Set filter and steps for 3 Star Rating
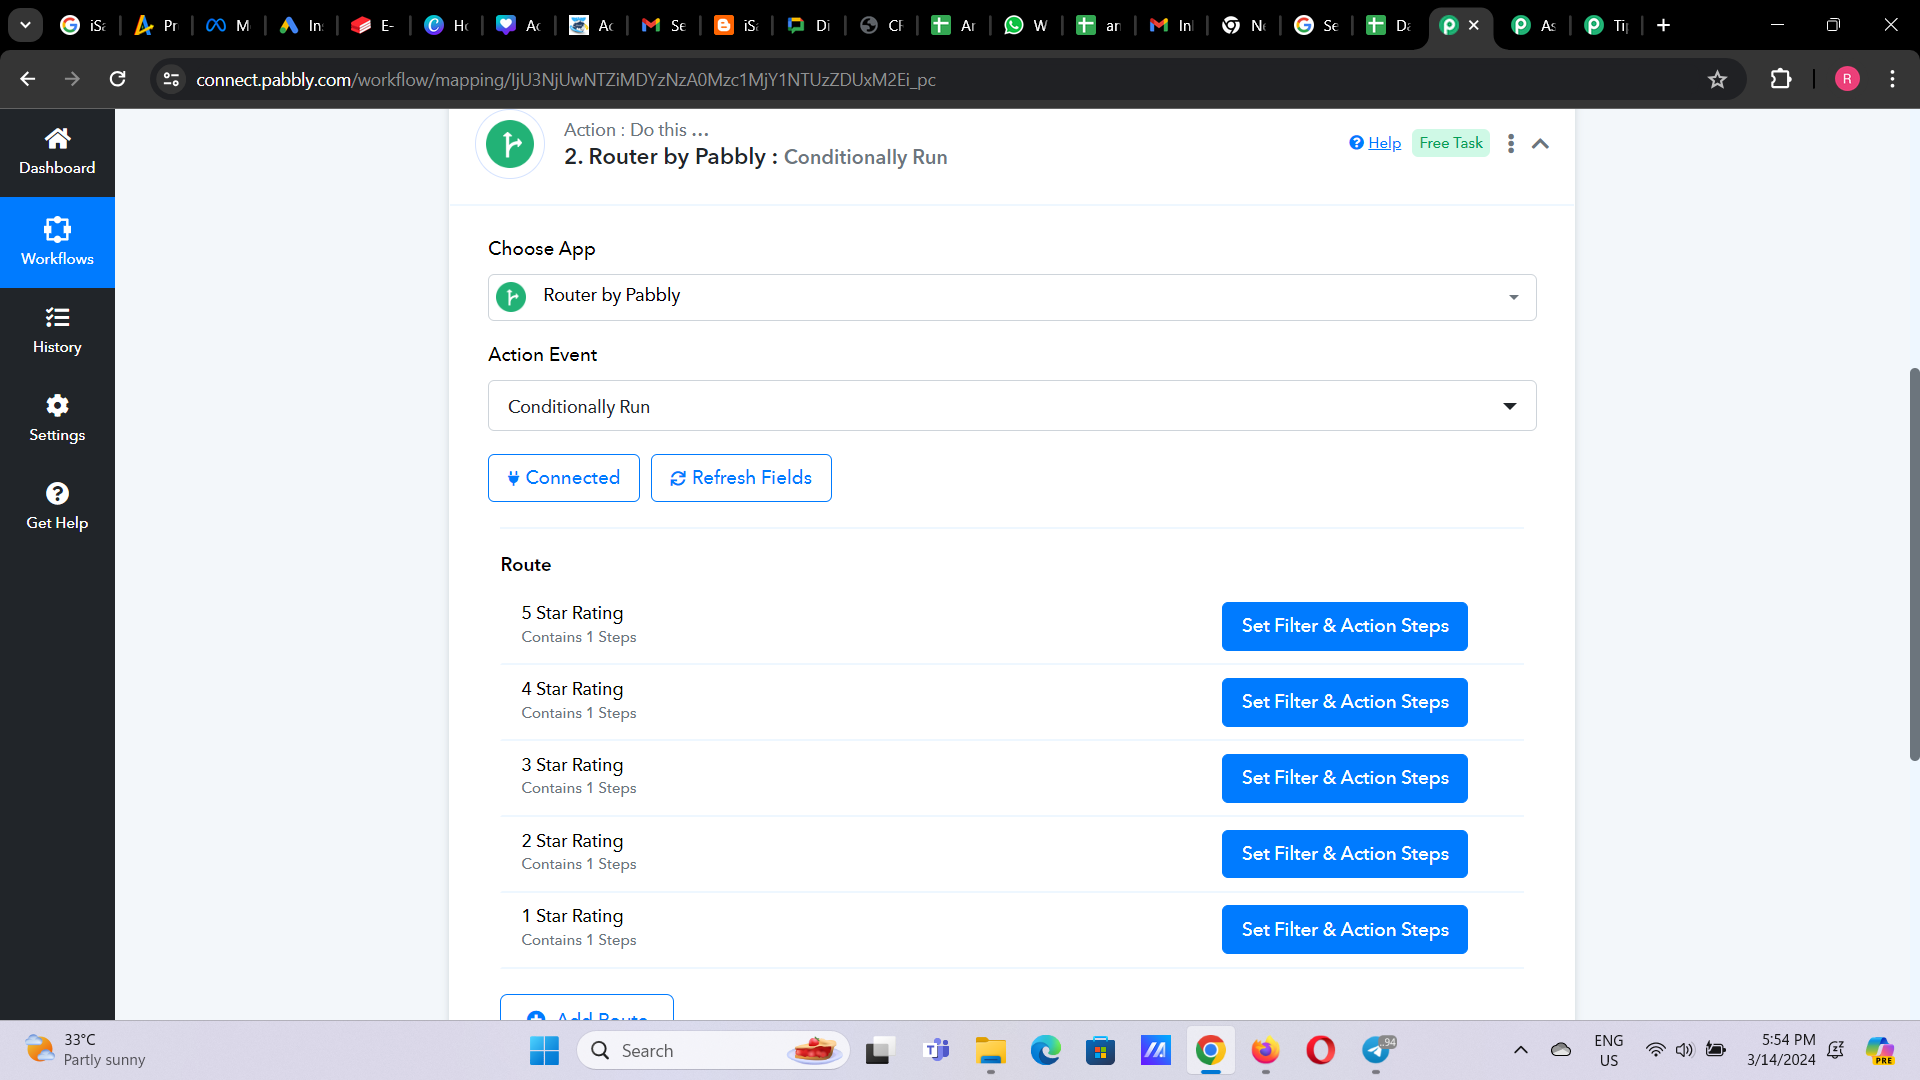Screen dimensions: 1920x1080 coord(1345,778)
